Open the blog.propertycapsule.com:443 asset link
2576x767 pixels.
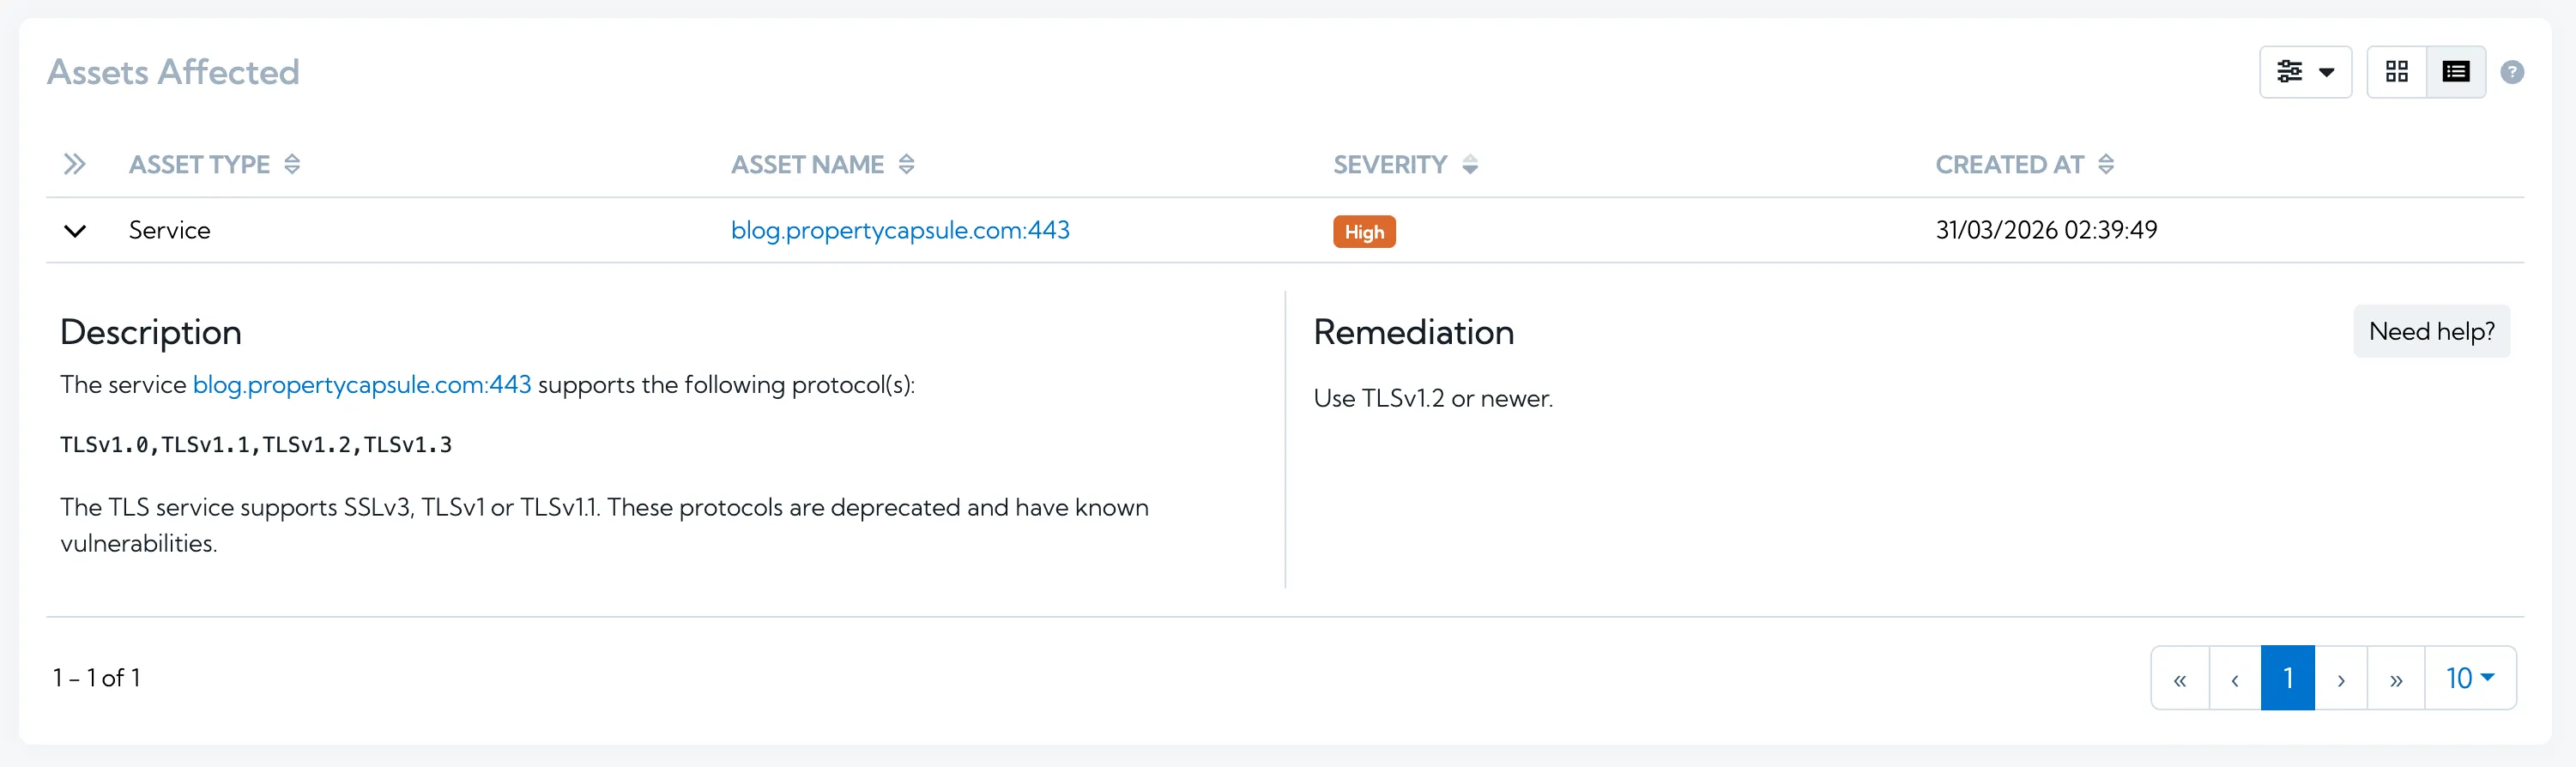[x=900, y=230]
